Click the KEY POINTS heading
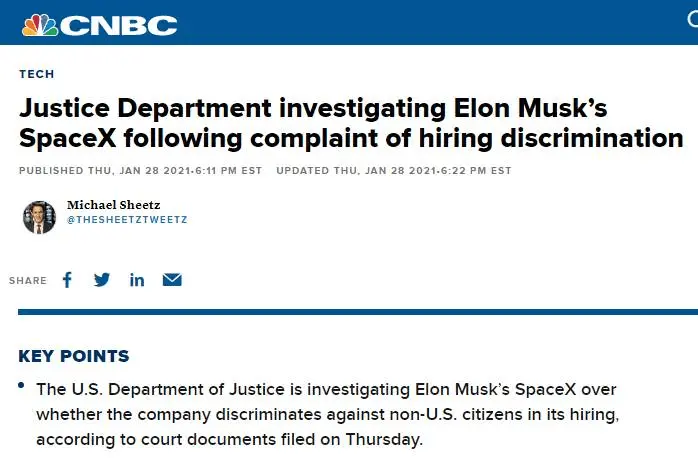The image size is (698, 458). [x=74, y=356]
